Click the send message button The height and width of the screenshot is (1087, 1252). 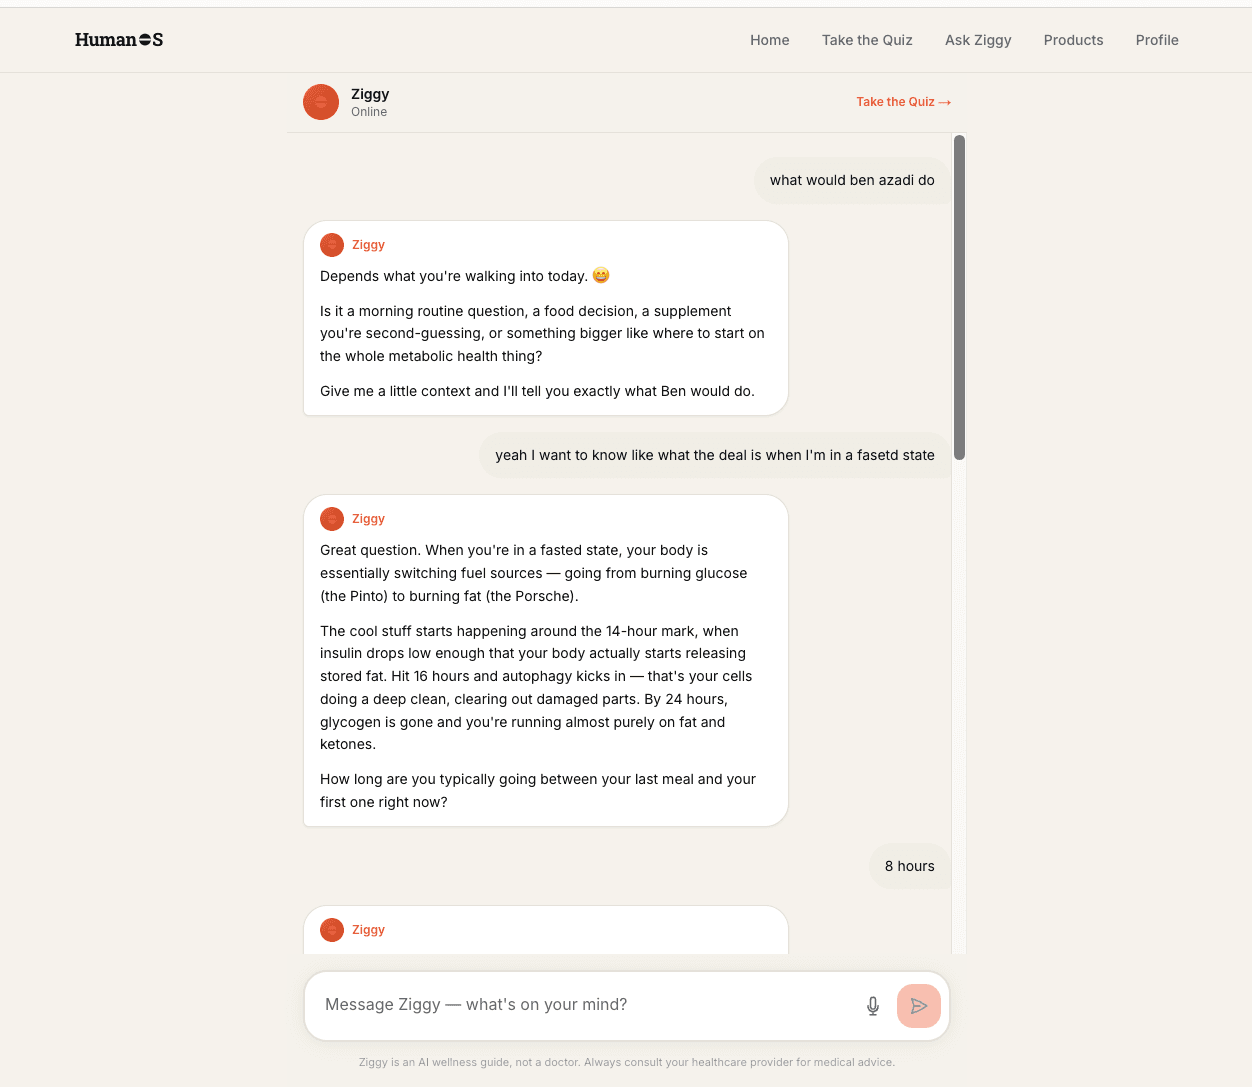pyautogui.click(x=919, y=1006)
